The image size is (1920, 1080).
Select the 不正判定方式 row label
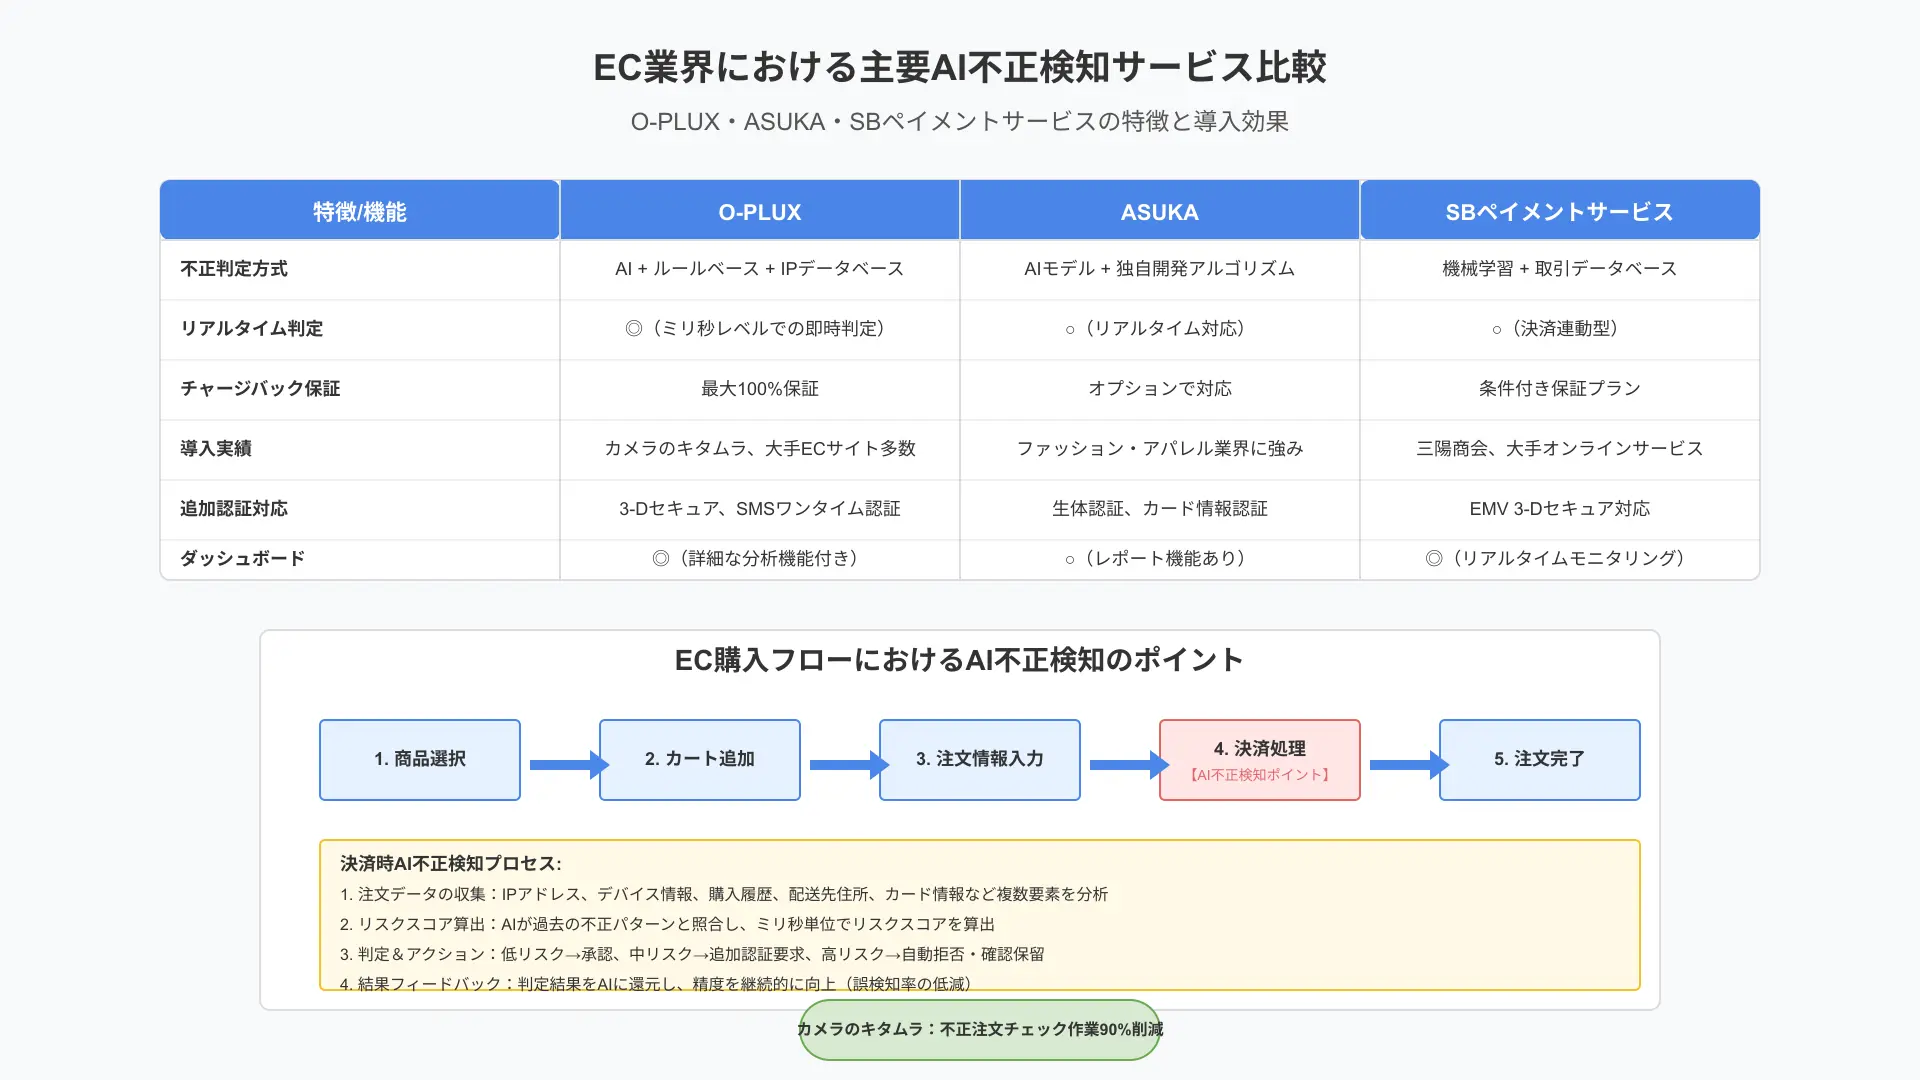click(234, 269)
